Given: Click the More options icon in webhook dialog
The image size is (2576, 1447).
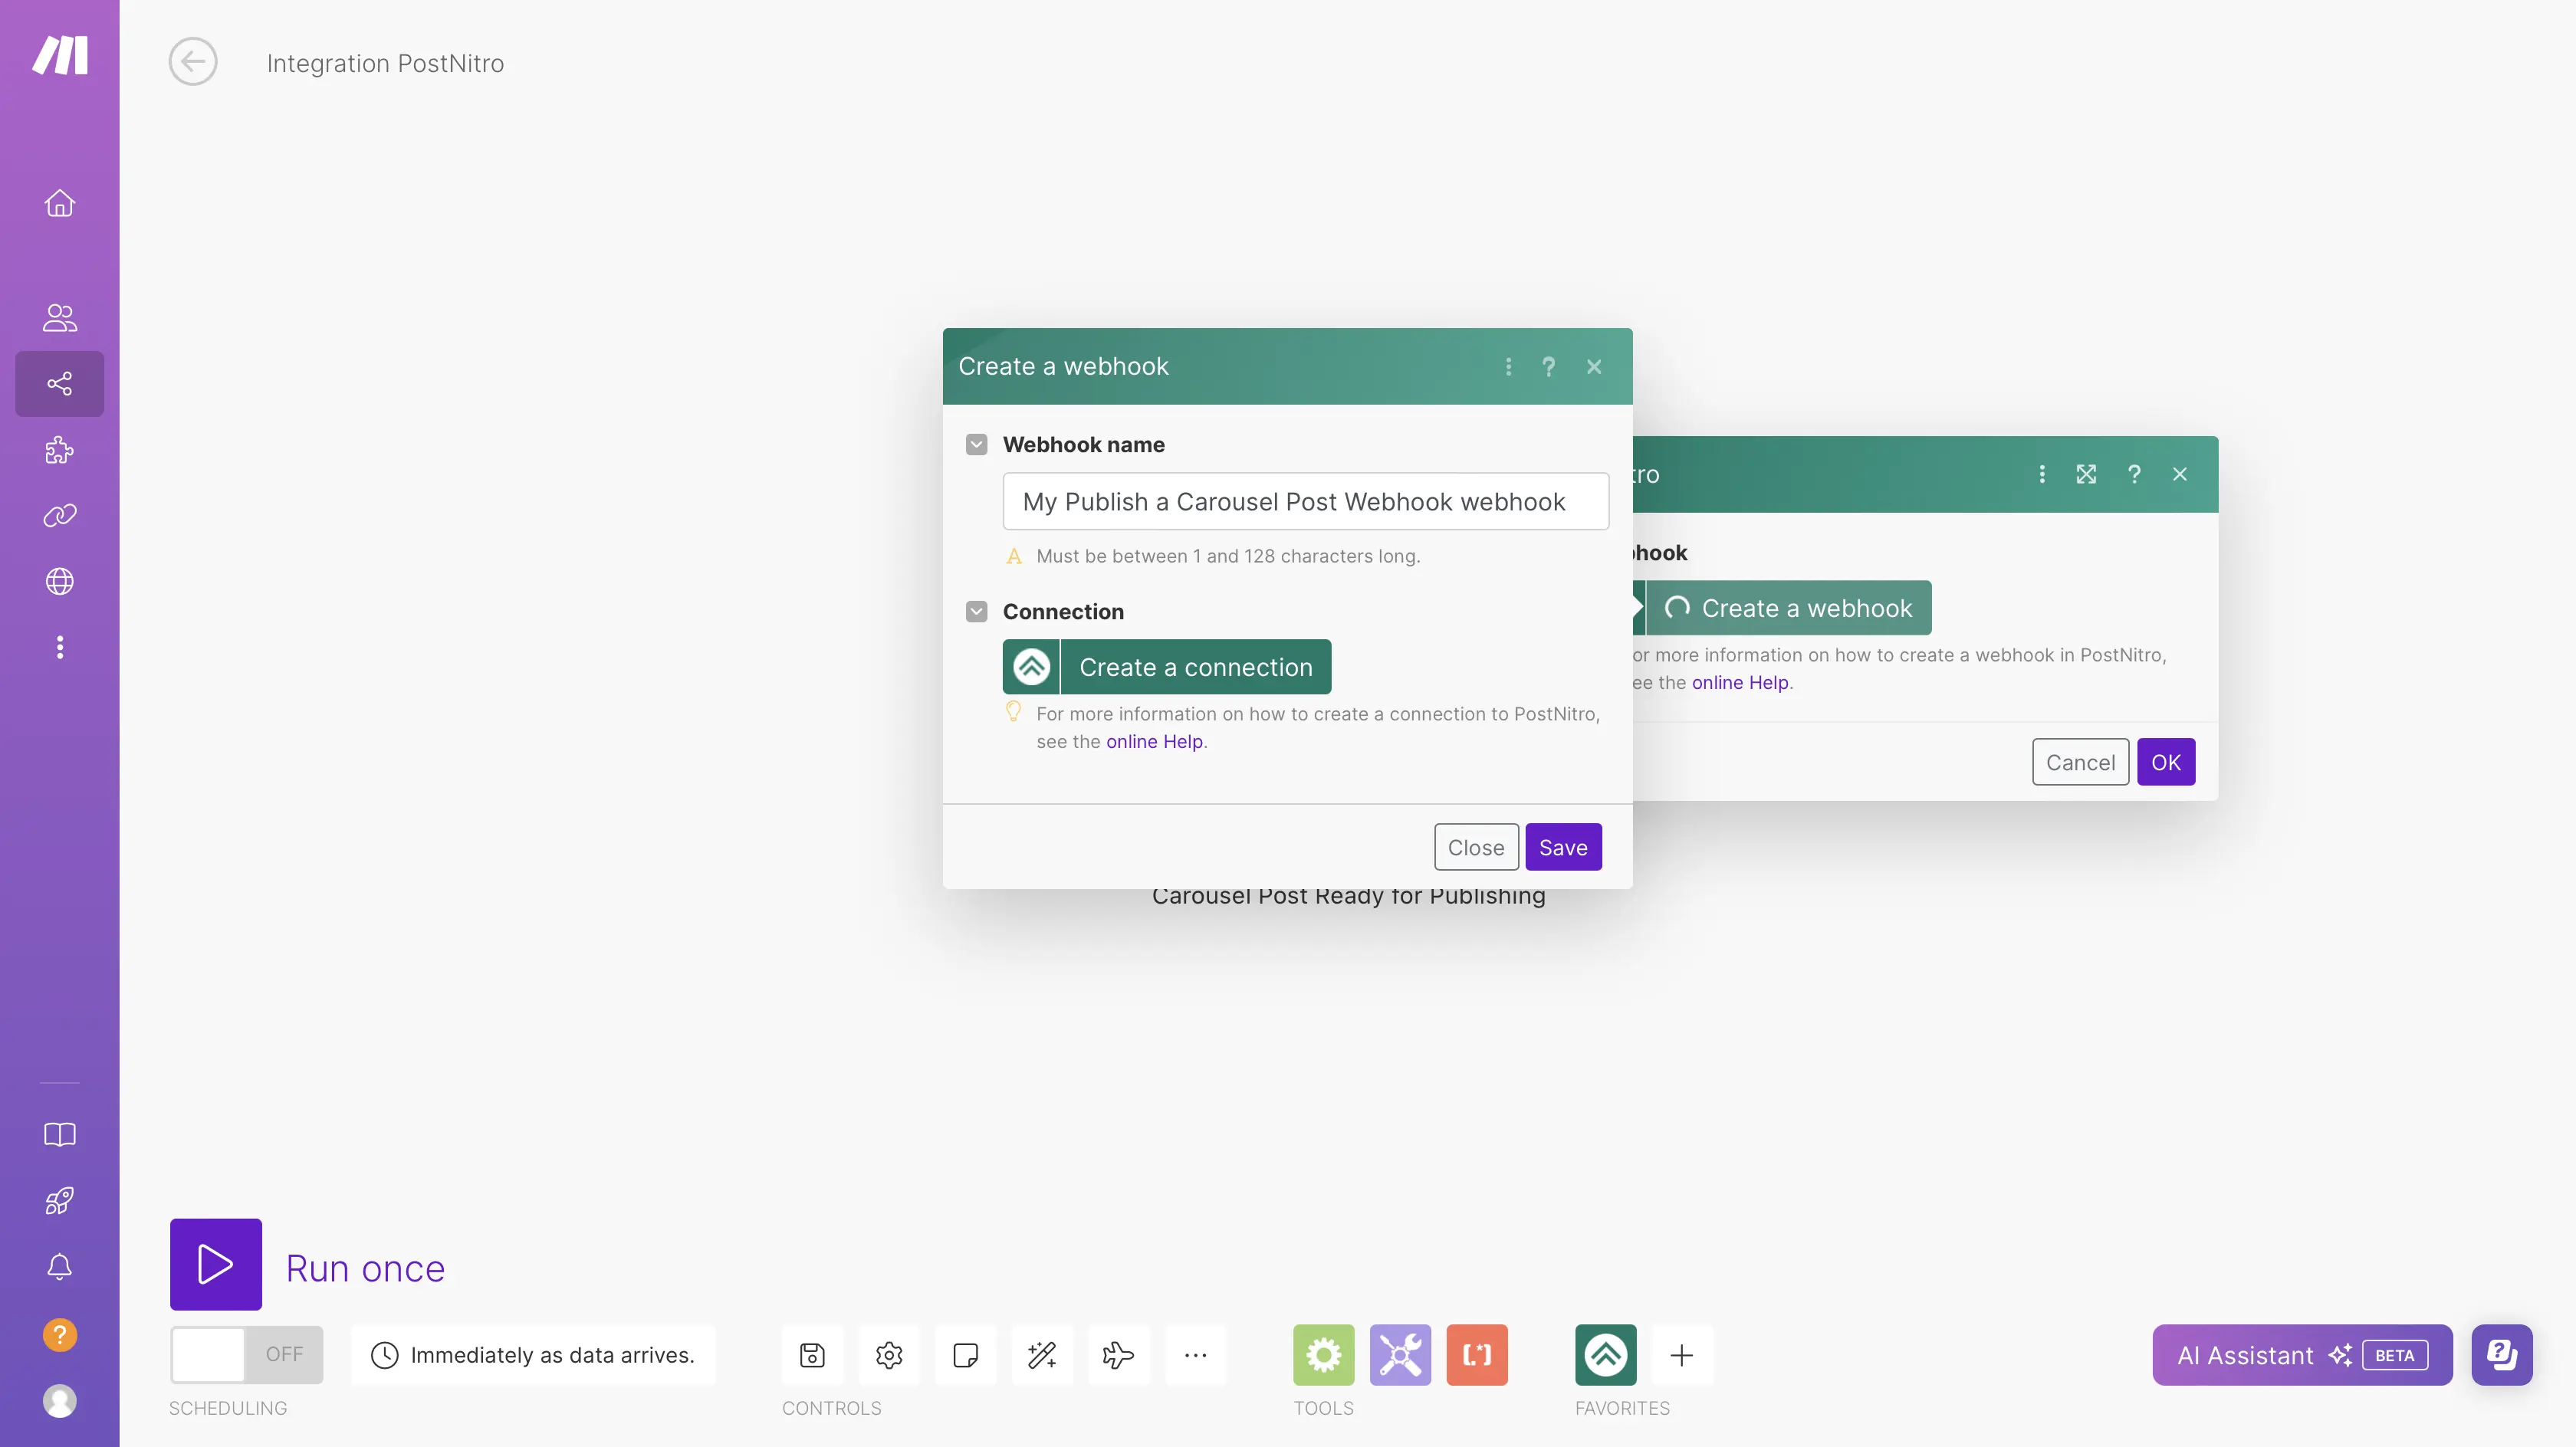Looking at the screenshot, I should 1509,366.
